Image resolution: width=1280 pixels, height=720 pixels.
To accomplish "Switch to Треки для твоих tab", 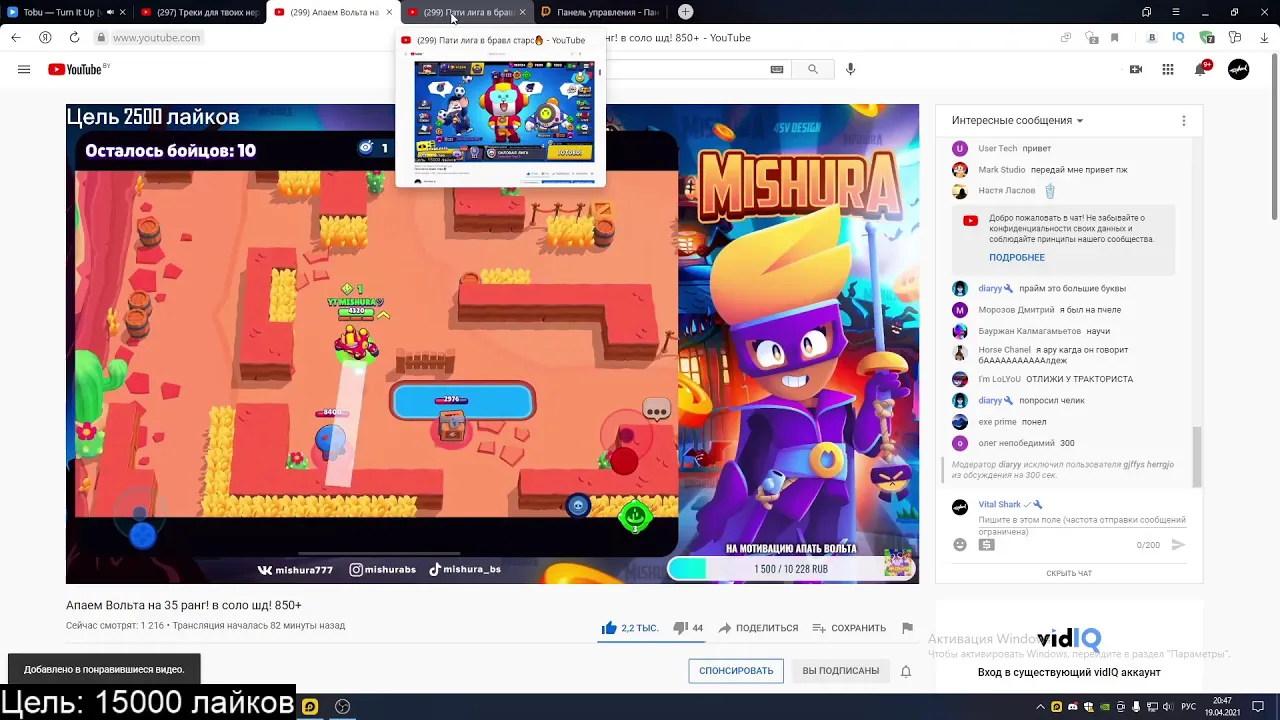I will tap(199, 12).
